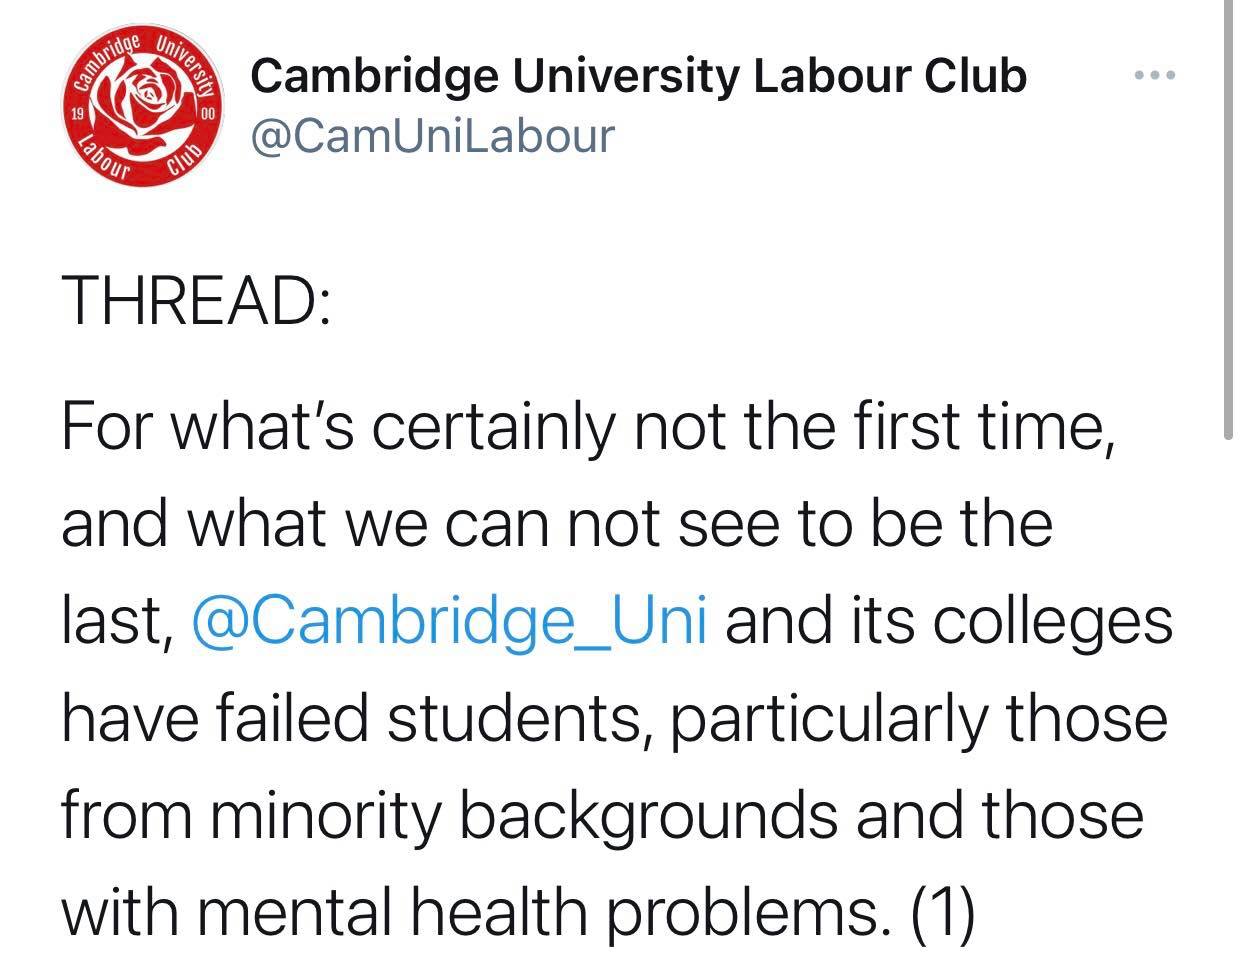
Task: Open the @Cambridge_Uni mention link
Action: tap(448, 621)
